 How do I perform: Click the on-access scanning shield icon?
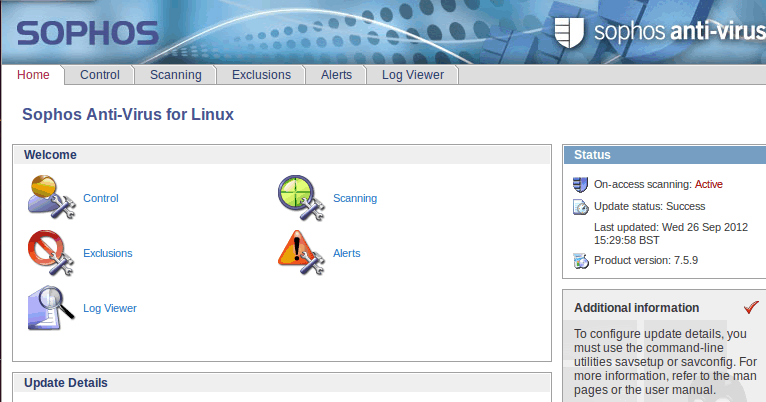(580, 185)
